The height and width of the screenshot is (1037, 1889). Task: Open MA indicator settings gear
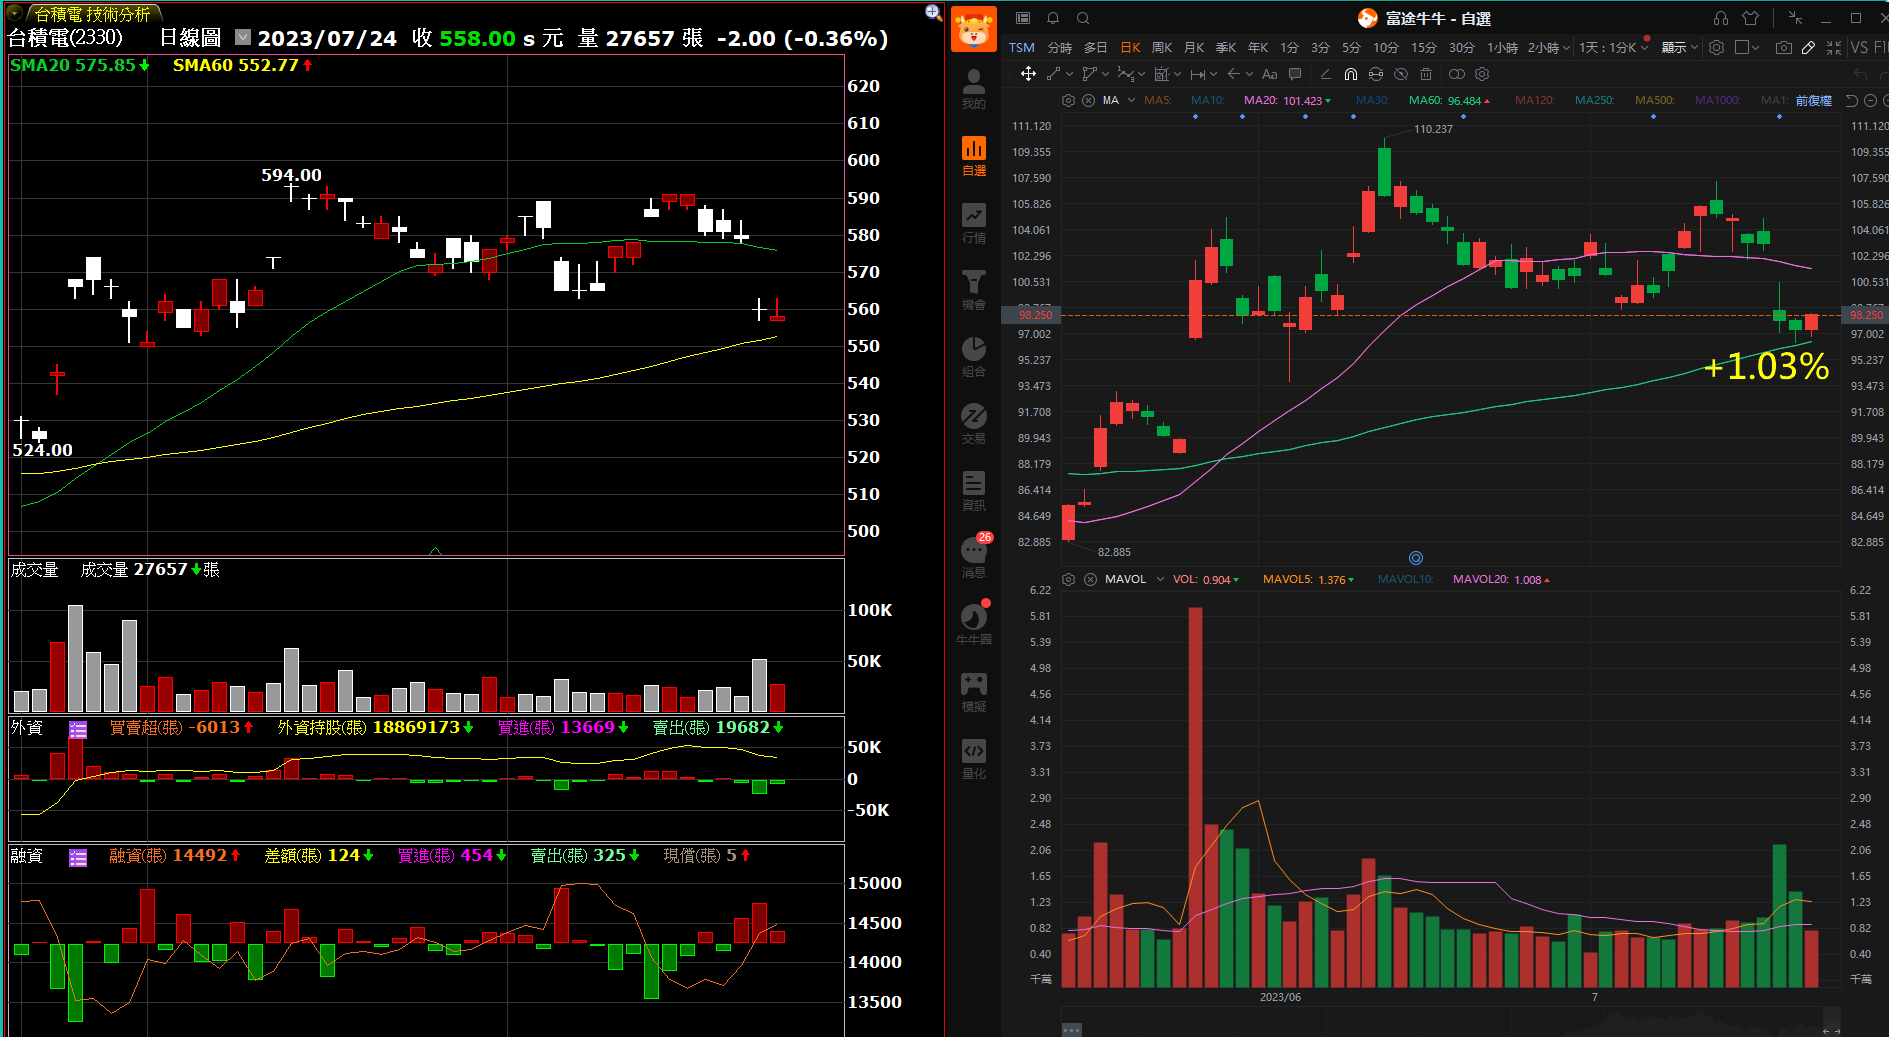[x=1068, y=100]
